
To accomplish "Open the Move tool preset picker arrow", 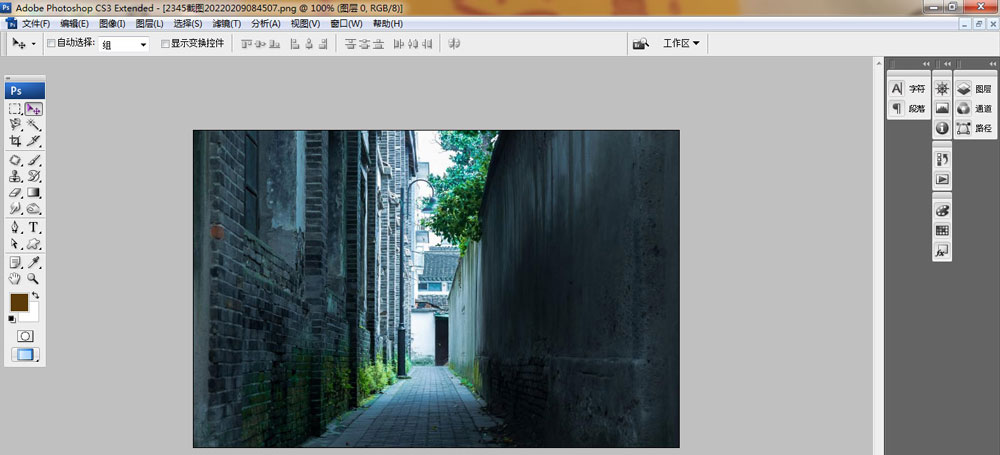I will click(33, 45).
